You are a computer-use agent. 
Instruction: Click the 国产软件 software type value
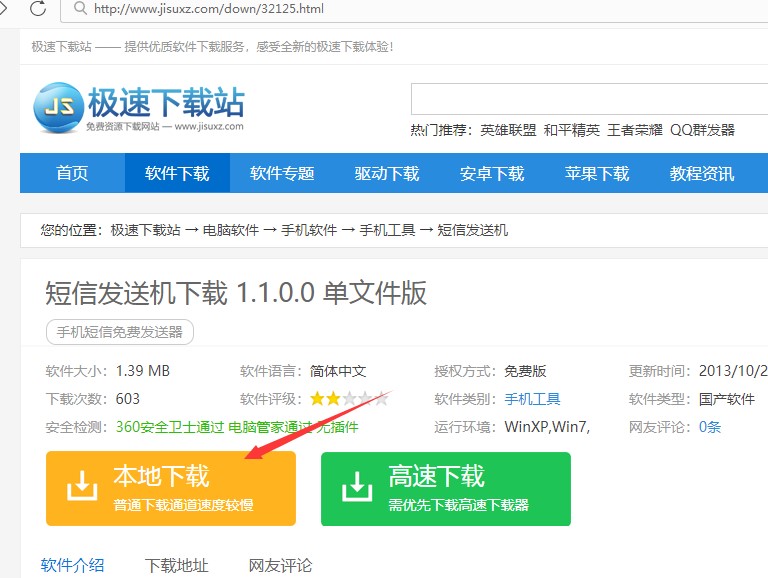[x=727, y=399]
